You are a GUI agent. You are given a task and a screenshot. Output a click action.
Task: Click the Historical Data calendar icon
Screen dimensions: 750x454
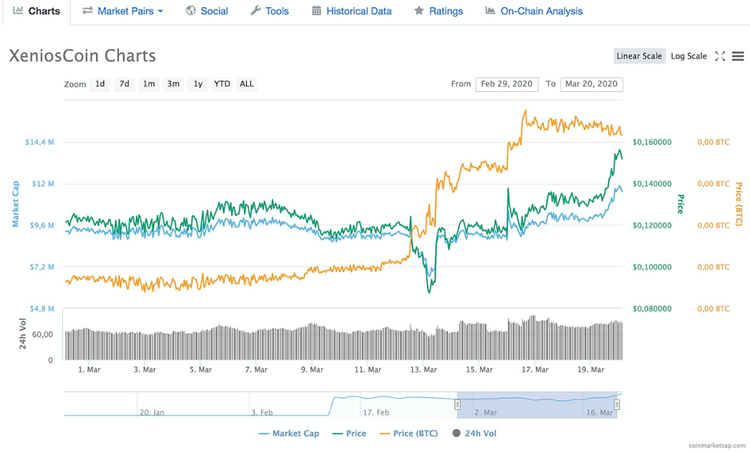click(317, 11)
